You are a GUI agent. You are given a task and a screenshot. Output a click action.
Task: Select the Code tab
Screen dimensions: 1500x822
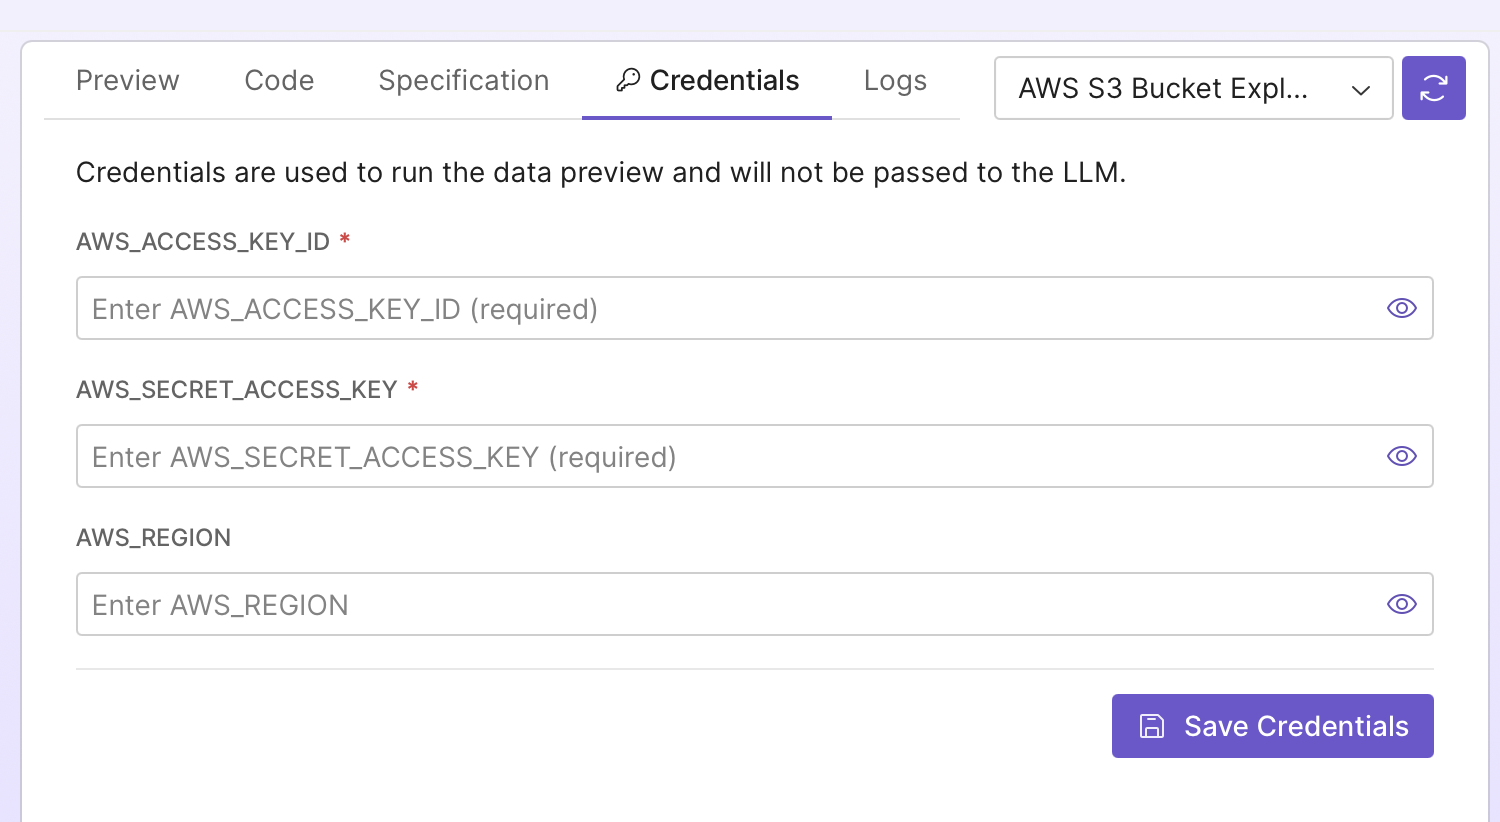(278, 80)
